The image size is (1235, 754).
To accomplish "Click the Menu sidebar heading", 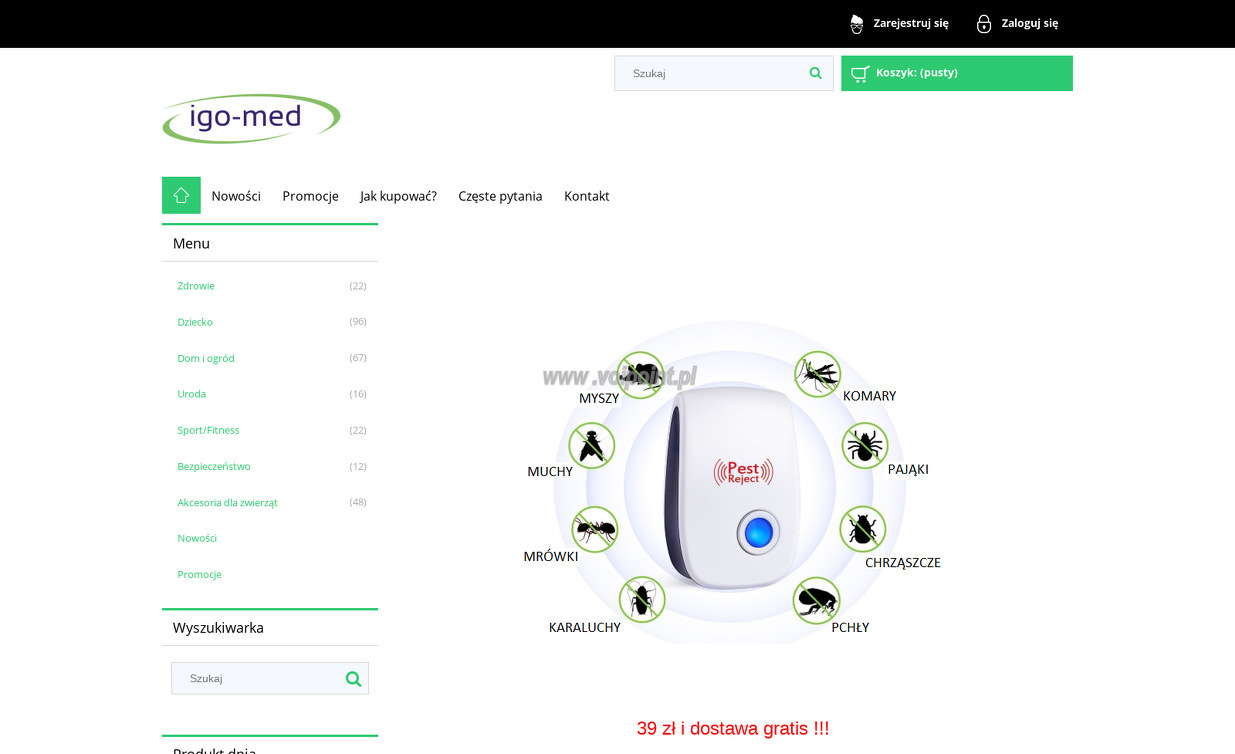I will (x=191, y=243).
